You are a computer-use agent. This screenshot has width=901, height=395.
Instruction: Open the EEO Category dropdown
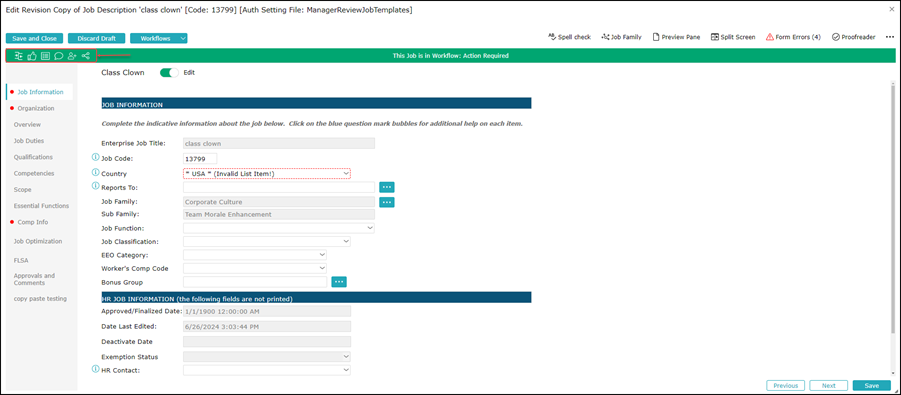point(255,254)
